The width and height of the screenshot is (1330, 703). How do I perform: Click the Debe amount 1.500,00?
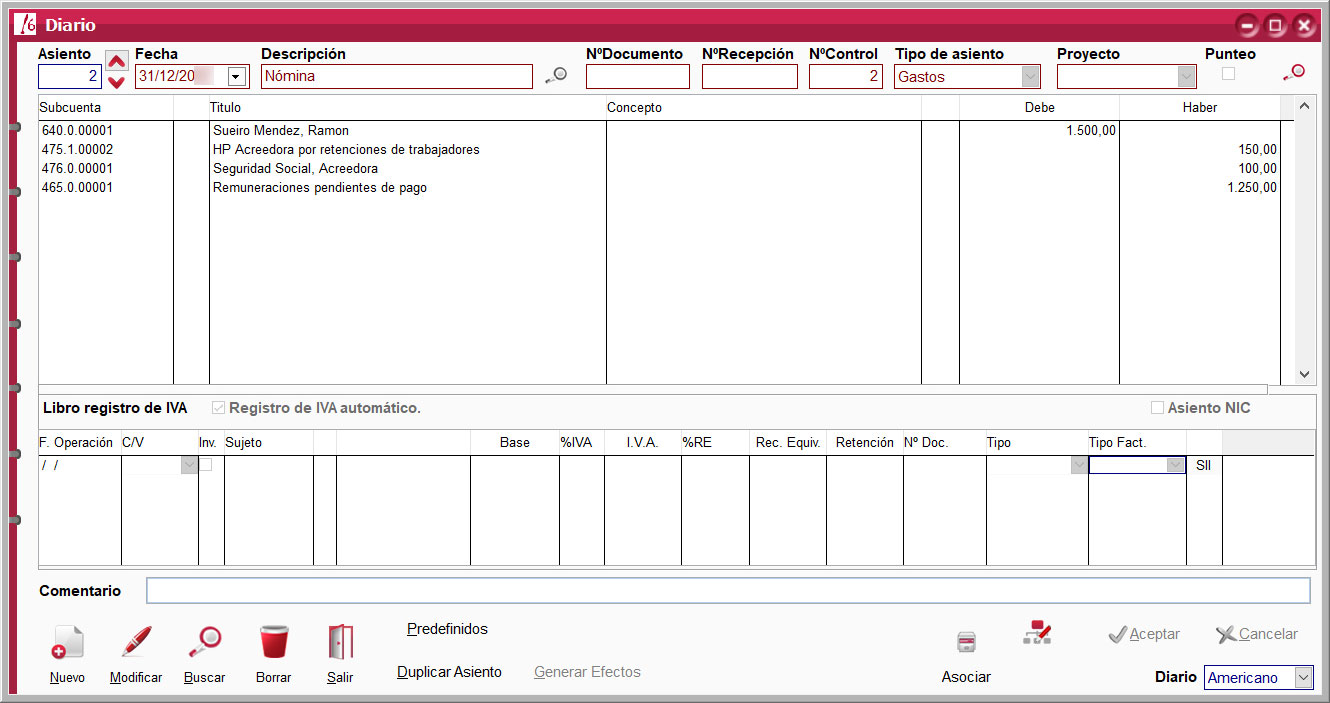pos(1092,131)
